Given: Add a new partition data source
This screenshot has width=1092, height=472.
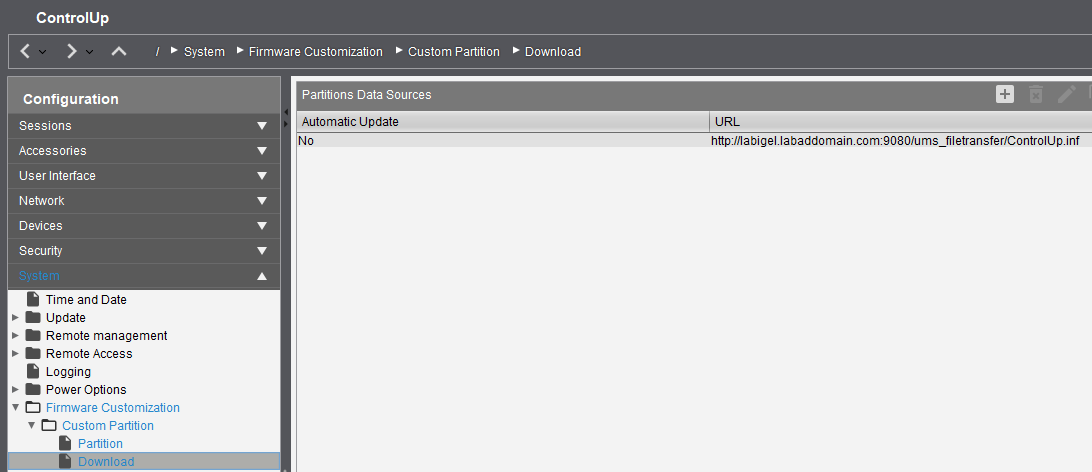Looking at the screenshot, I should [x=1005, y=94].
